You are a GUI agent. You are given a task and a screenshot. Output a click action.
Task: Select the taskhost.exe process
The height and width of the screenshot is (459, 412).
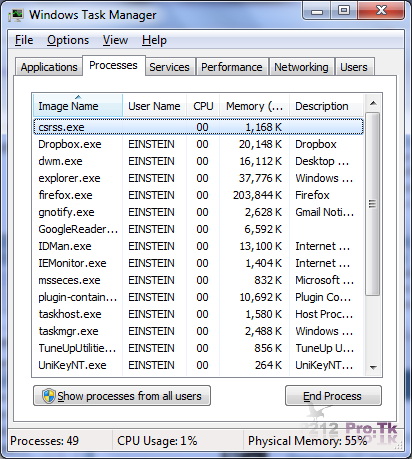point(198,314)
